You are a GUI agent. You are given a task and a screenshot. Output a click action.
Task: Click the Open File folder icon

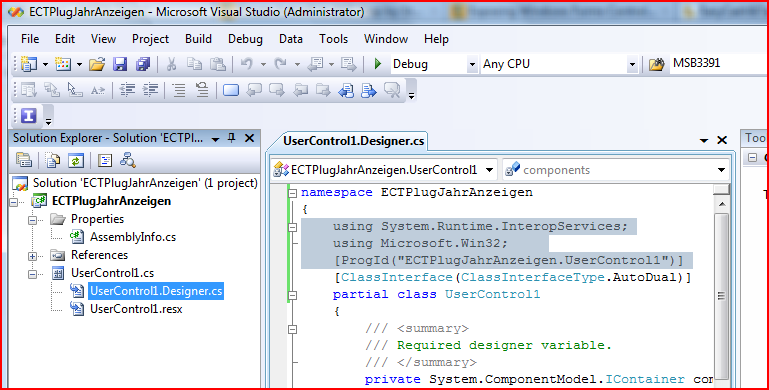click(97, 64)
